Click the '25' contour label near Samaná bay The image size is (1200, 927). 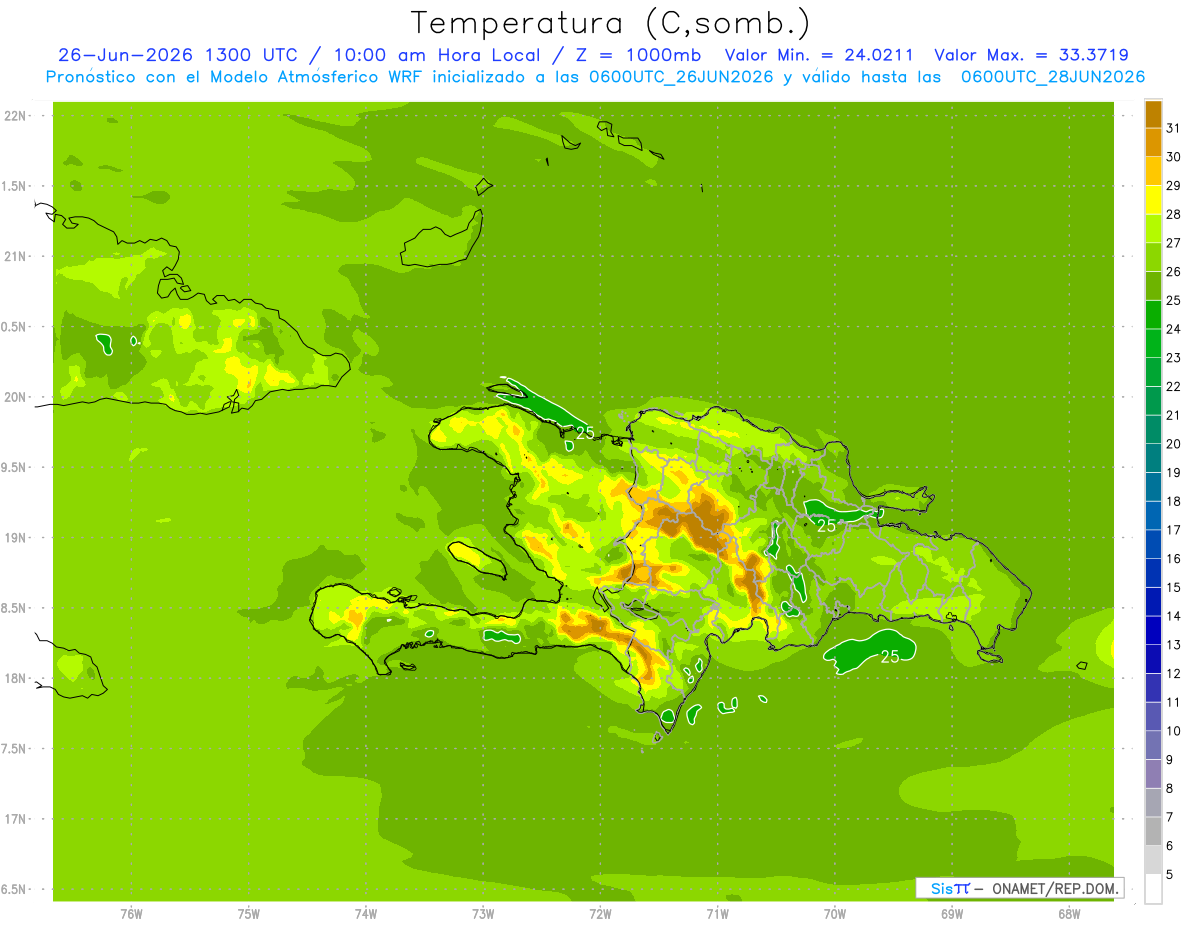pos(827,524)
